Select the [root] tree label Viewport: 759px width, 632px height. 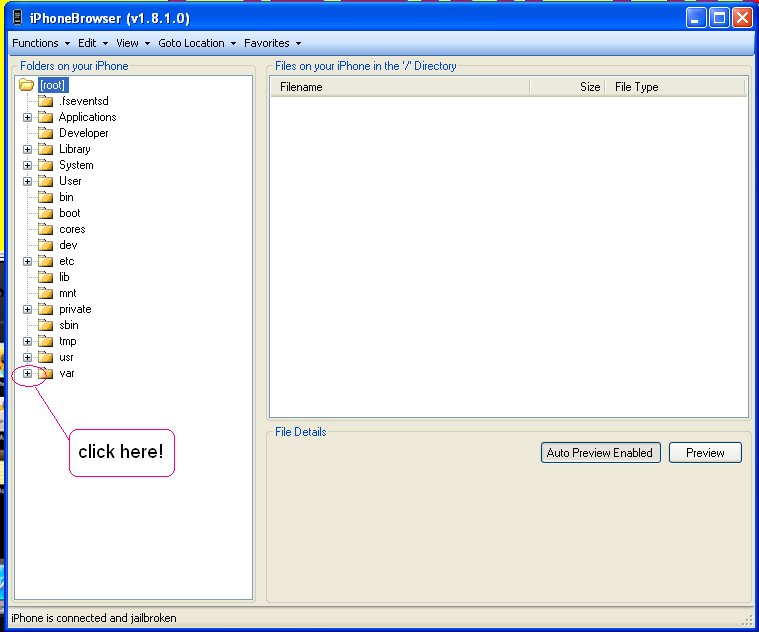pos(53,85)
